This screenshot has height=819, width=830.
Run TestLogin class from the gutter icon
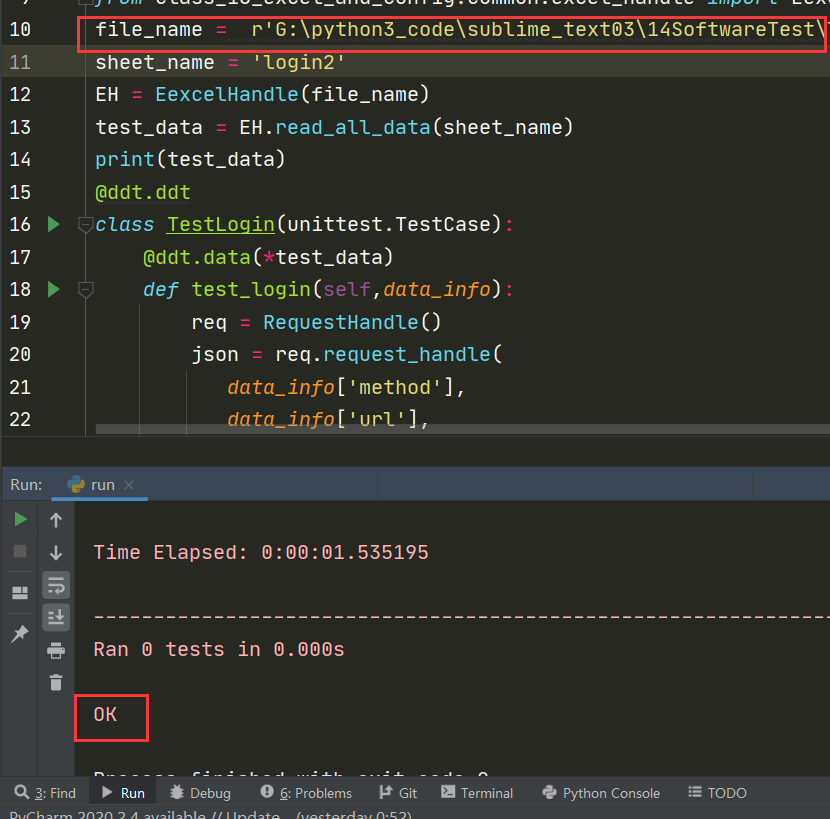(x=53, y=224)
